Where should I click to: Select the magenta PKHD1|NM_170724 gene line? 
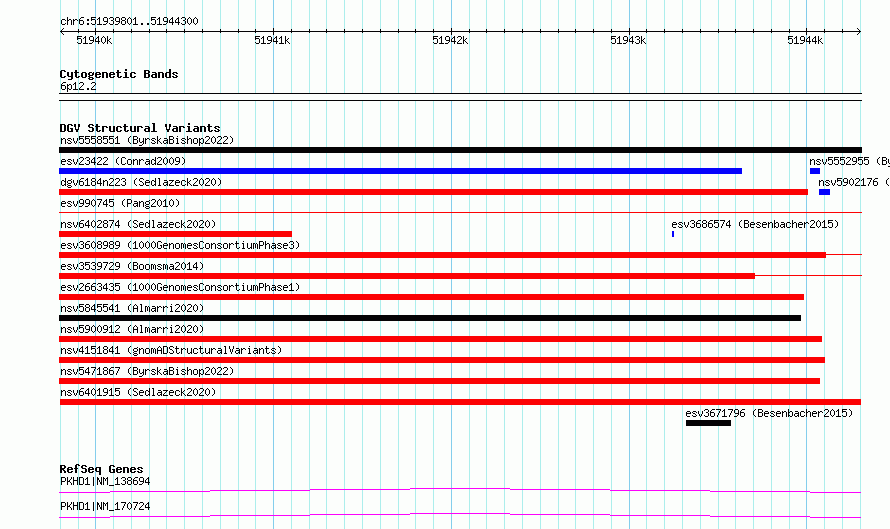[460, 515]
